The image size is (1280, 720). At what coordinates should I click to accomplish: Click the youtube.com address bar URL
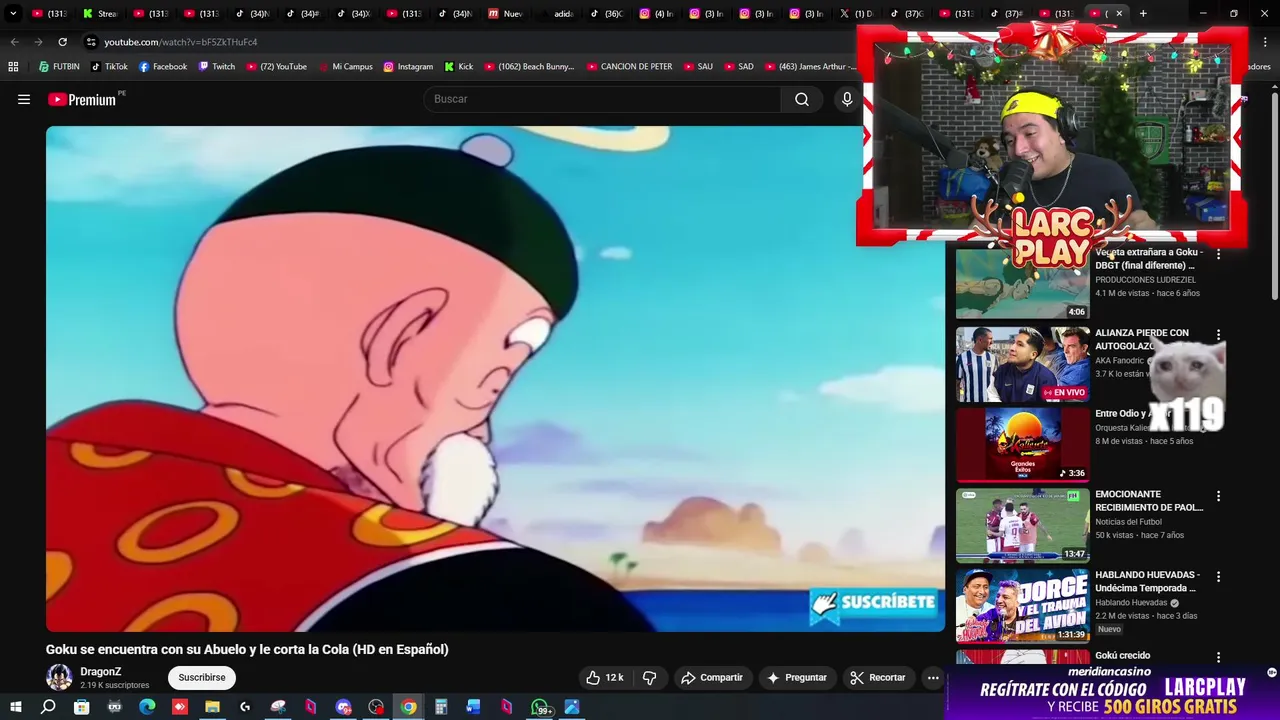coord(181,42)
